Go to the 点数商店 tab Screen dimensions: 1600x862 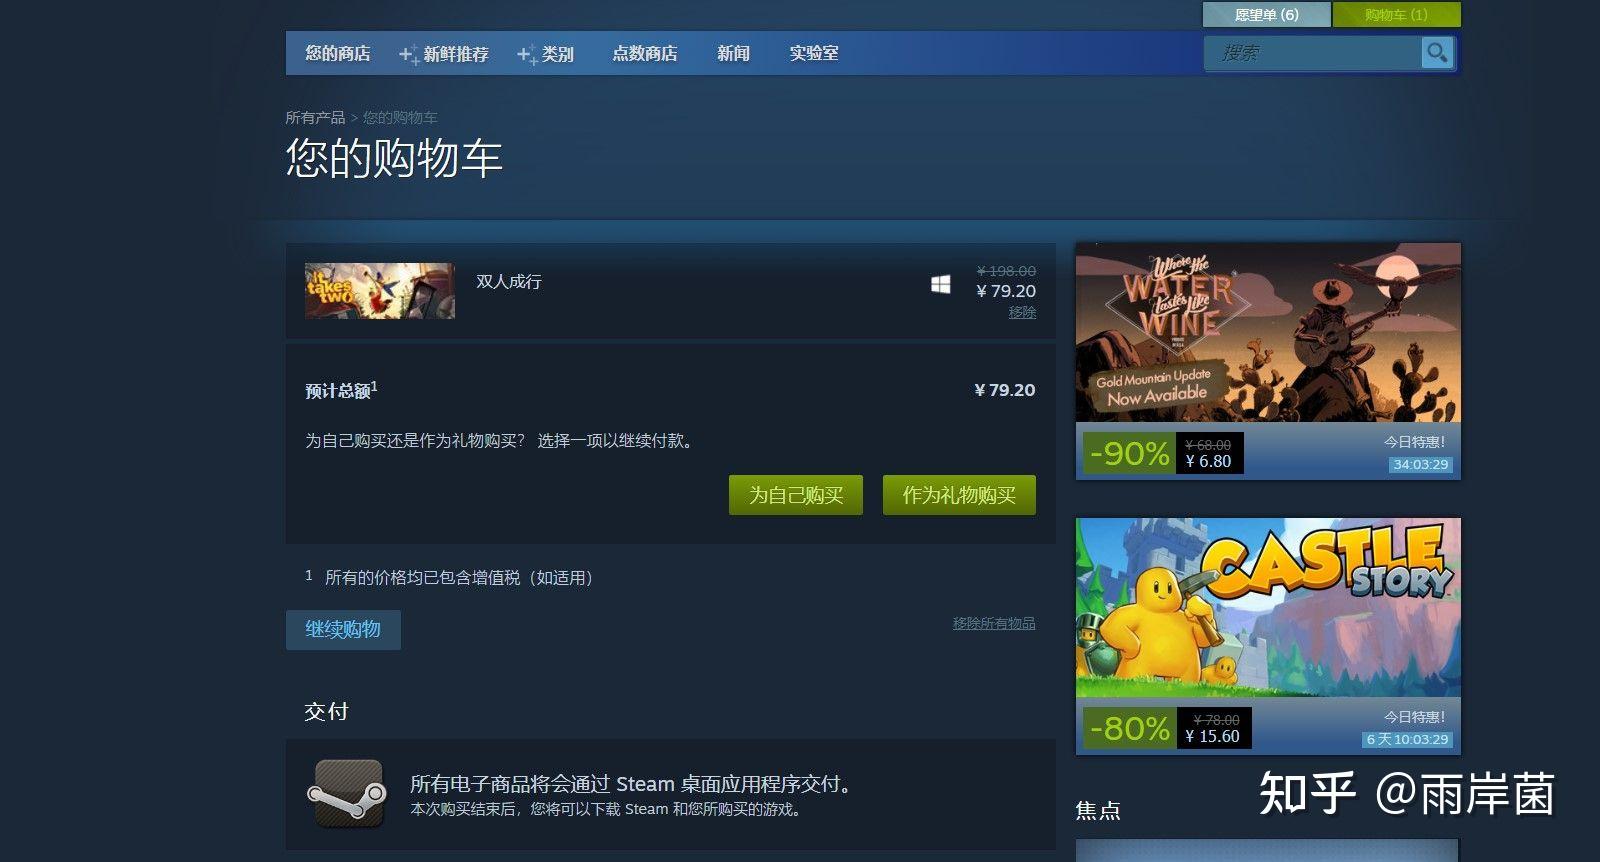645,53
